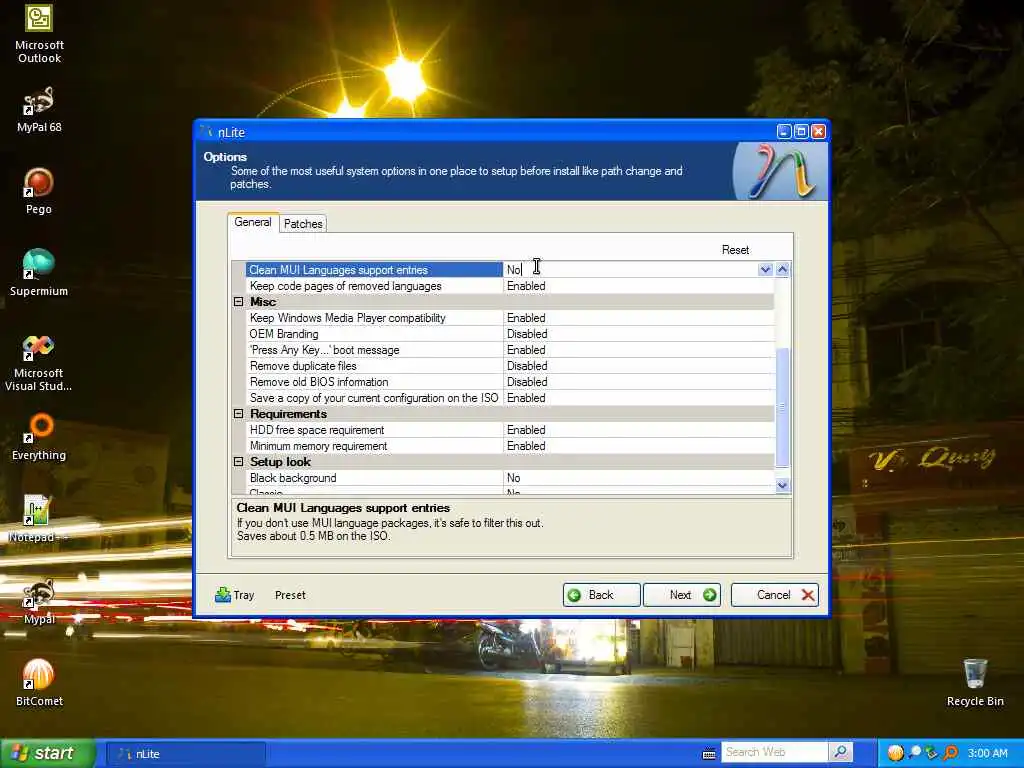The height and width of the screenshot is (768, 1024).
Task: Click Disabled value for Remove duplicate files
Action: tap(527, 366)
